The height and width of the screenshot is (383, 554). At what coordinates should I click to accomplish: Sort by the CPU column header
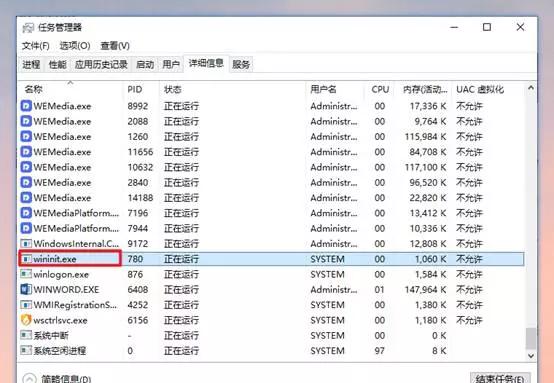point(380,89)
